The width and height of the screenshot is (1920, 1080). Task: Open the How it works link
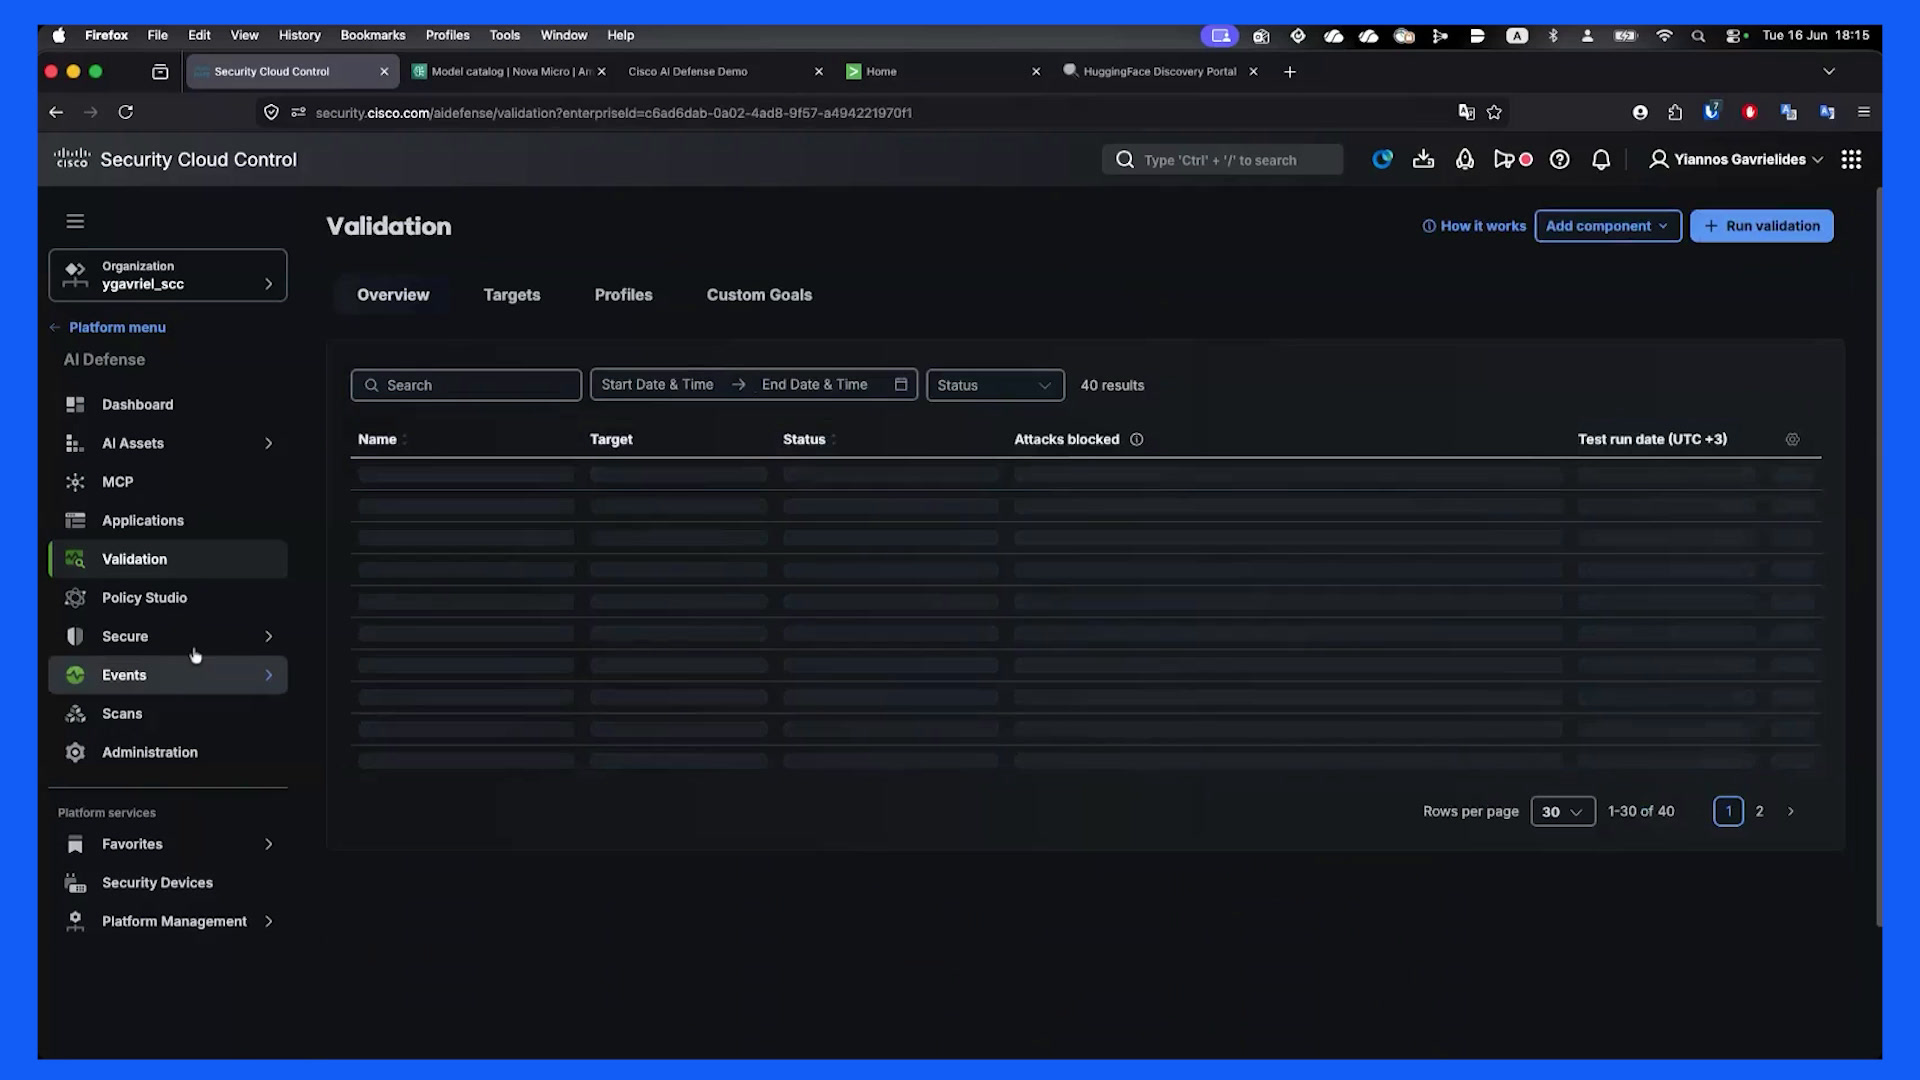[x=1474, y=227]
